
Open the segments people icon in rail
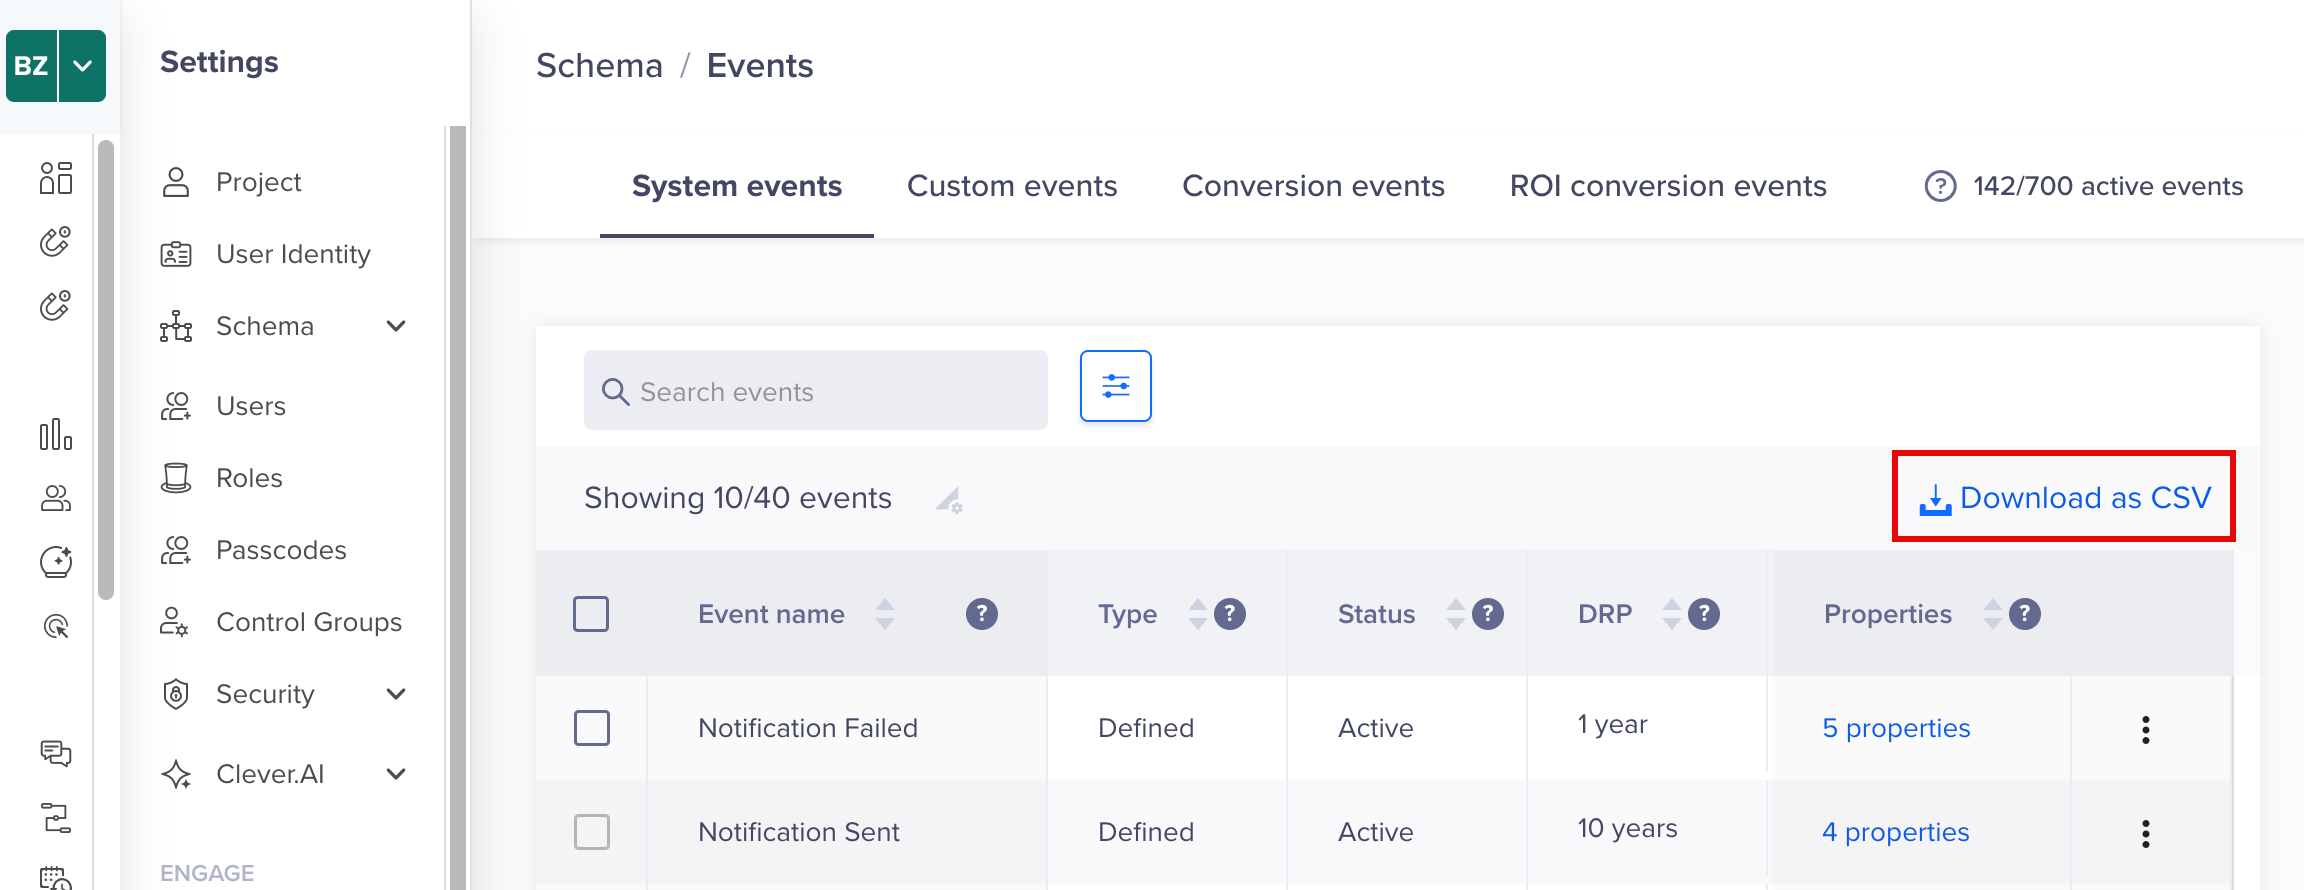coord(56,498)
